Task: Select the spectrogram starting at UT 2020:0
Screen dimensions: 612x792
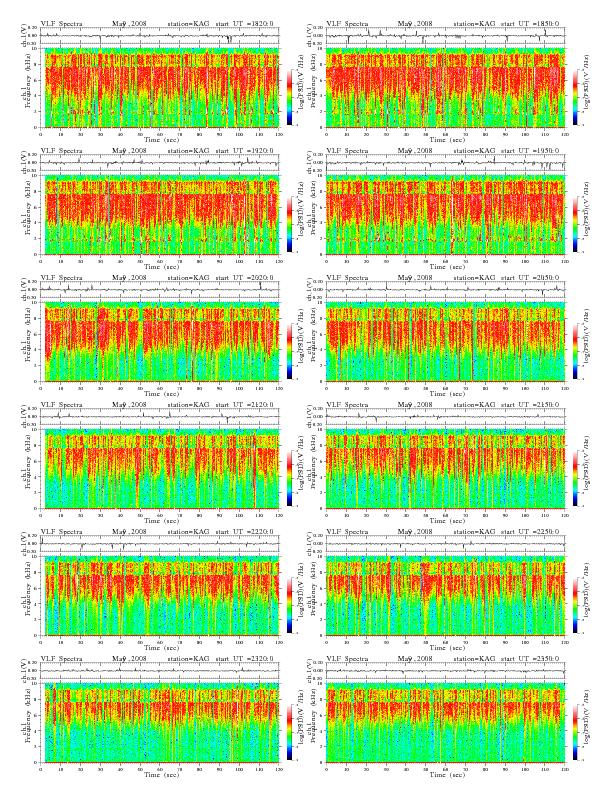Action: tap(160, 342)
